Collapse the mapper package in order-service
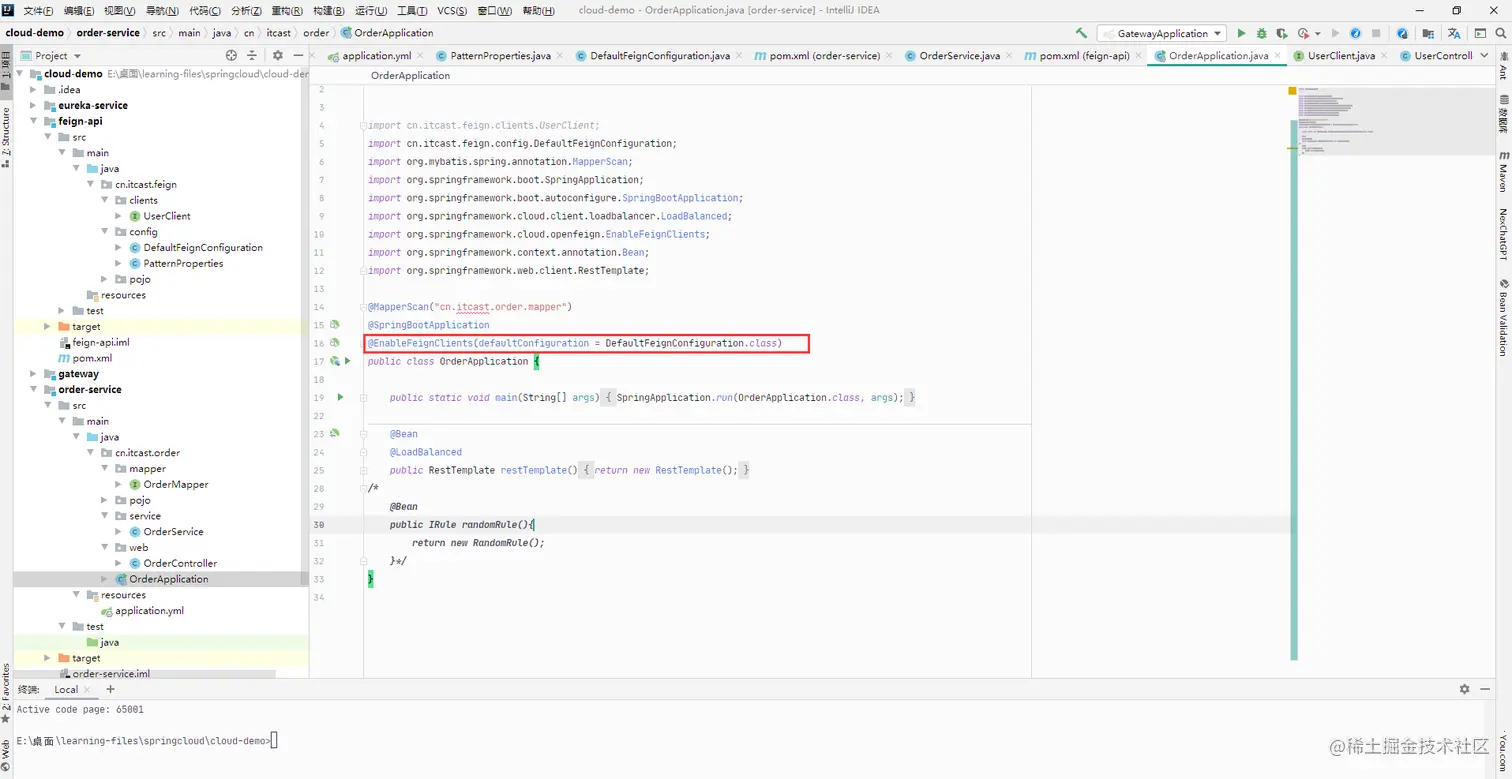1512x779 pixels. point(105,469)
